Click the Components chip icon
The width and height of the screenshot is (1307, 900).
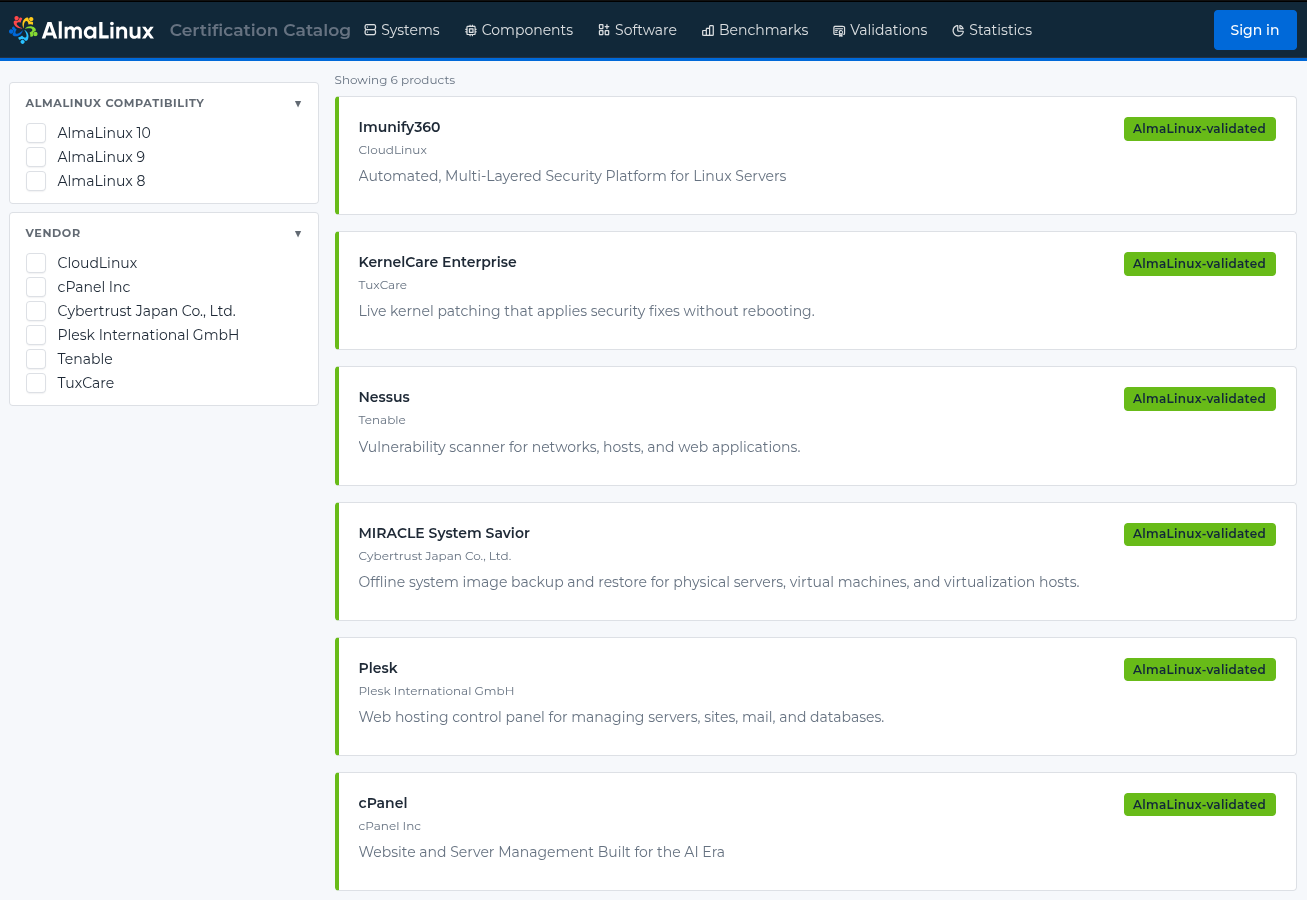tap(471, 31)
